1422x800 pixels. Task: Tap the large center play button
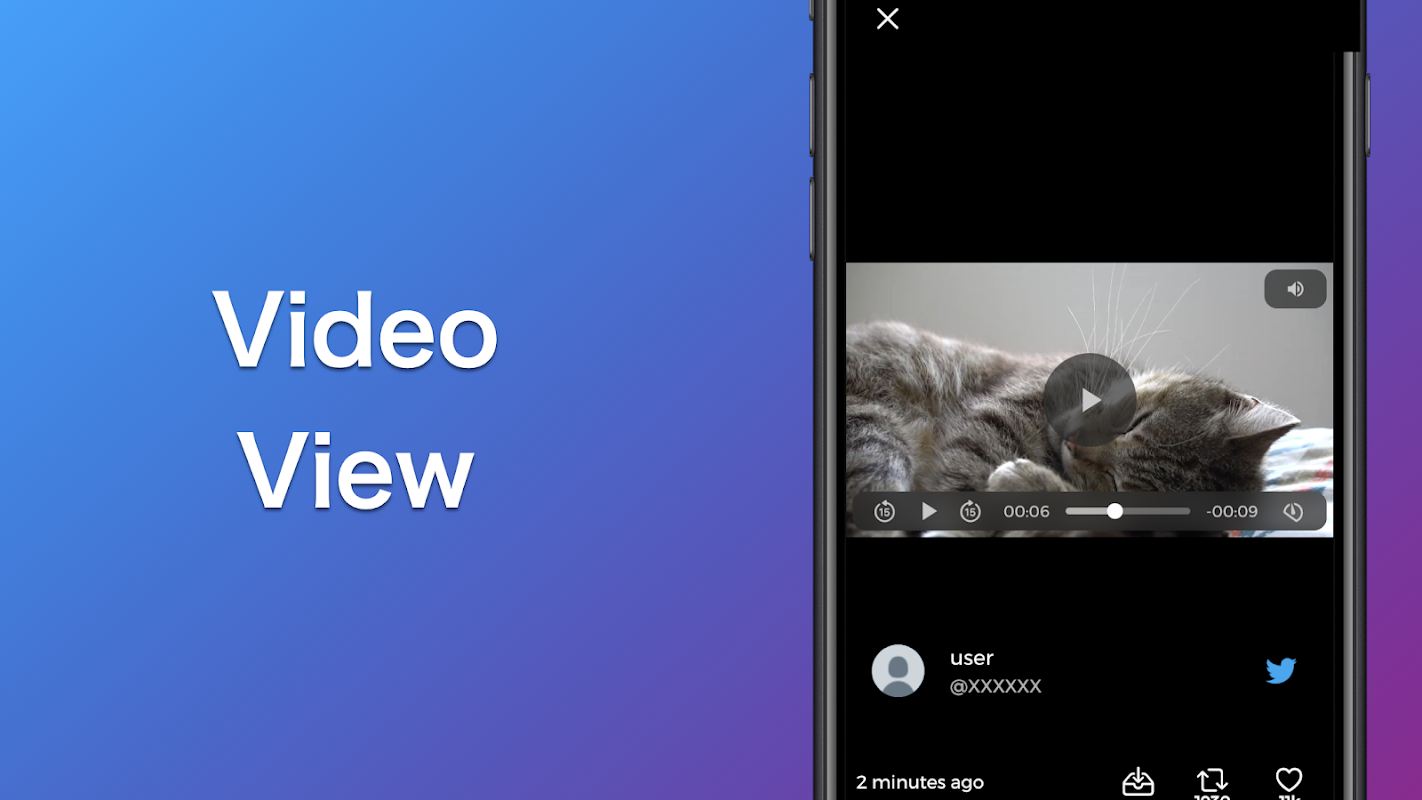pyautogui.click(x=1089, y=400)
